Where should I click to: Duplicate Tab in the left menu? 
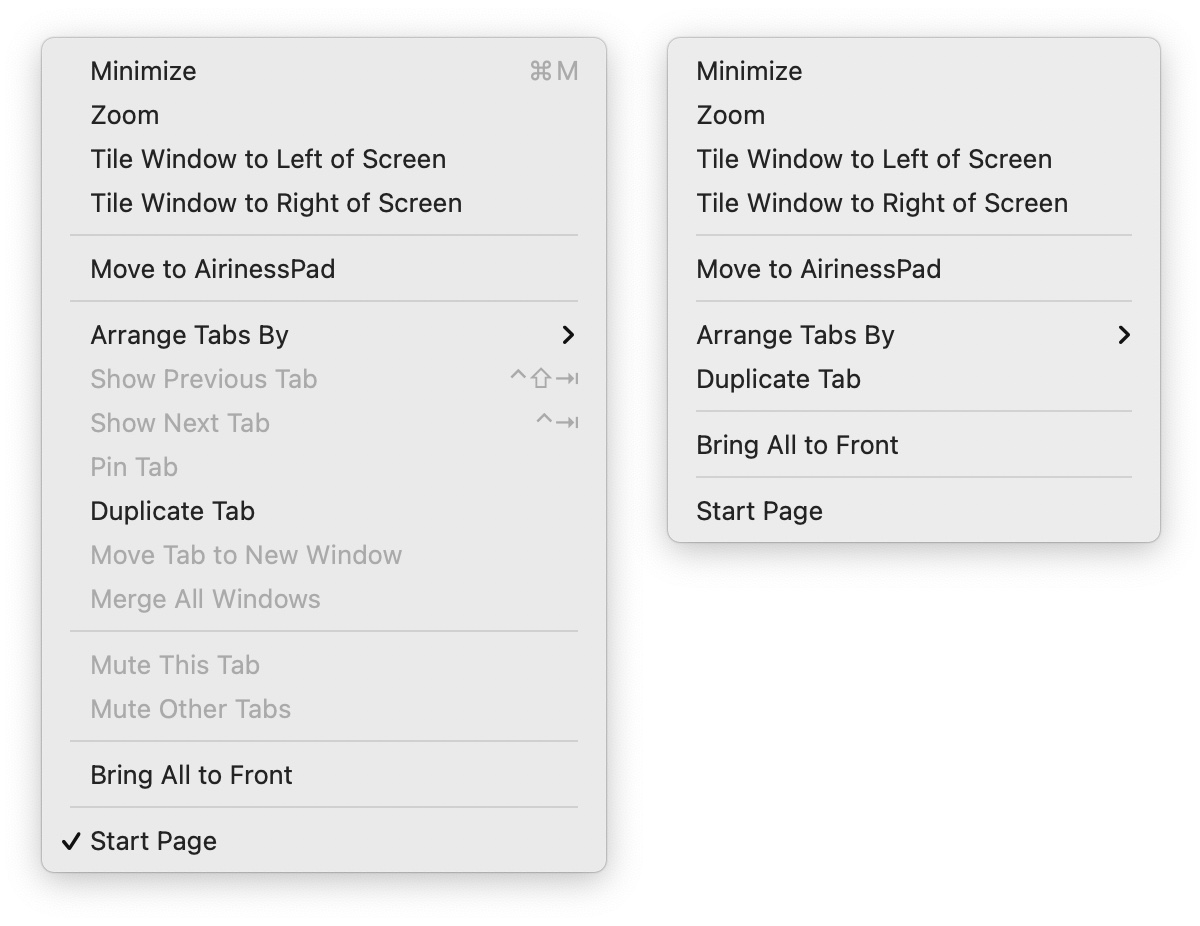point(324,511)
